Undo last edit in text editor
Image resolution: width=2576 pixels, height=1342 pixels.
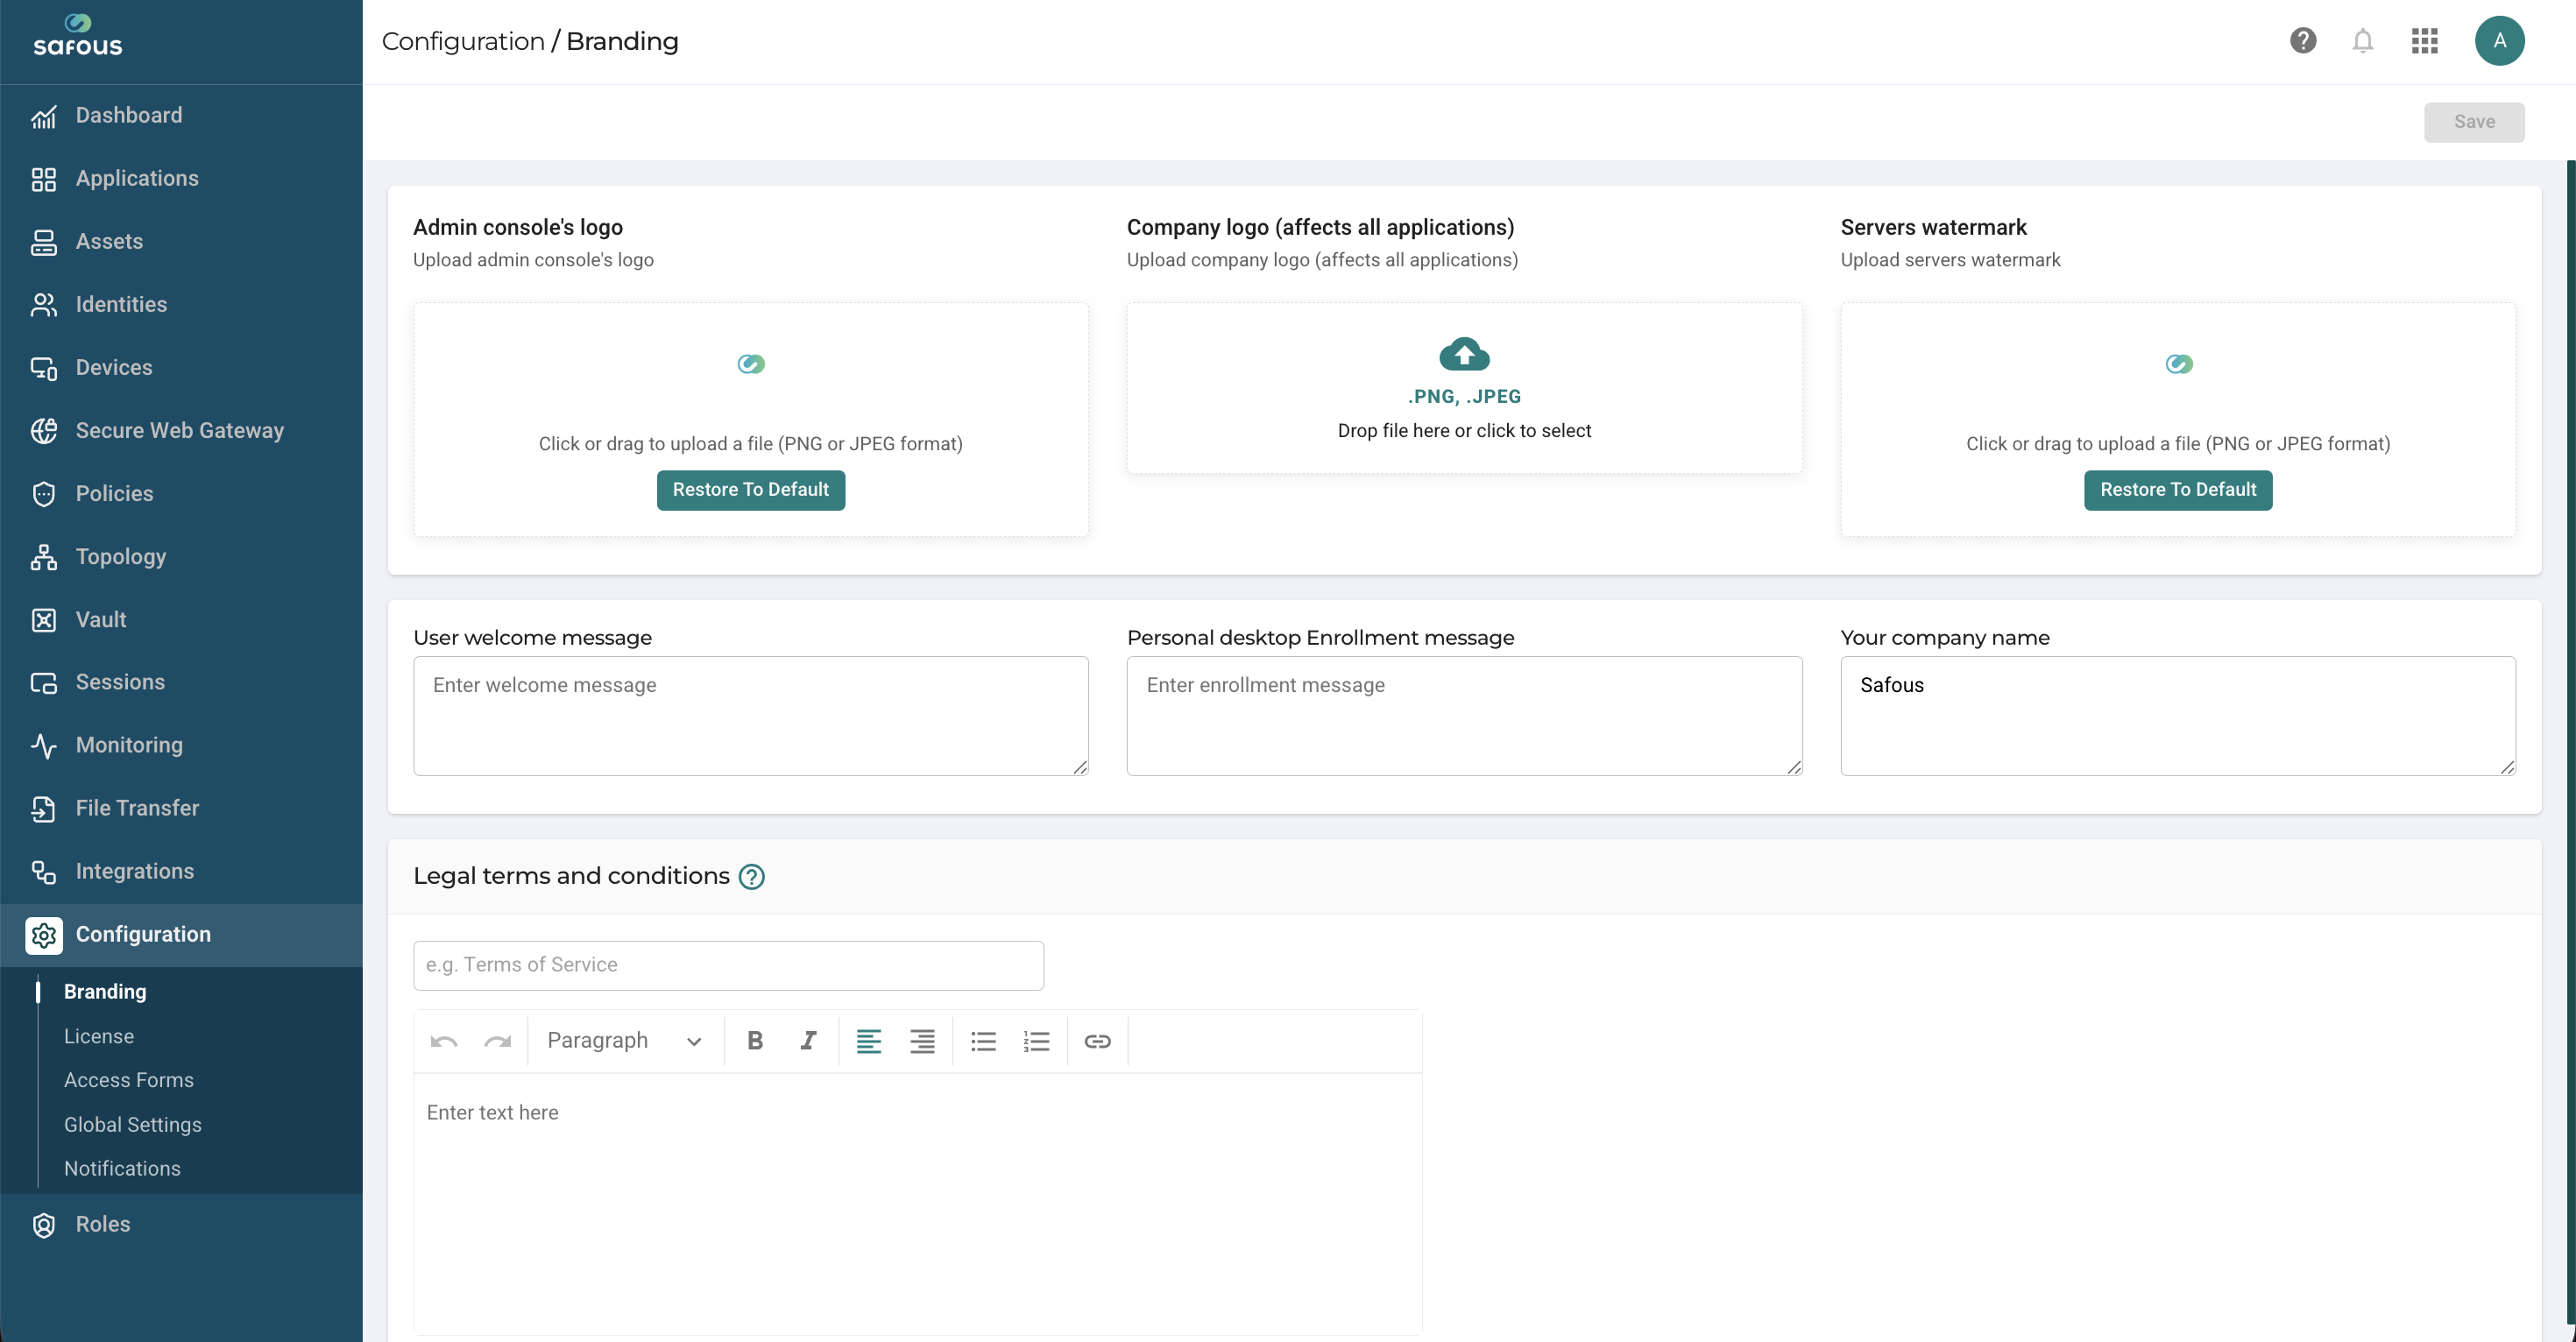pos(444,1041)
